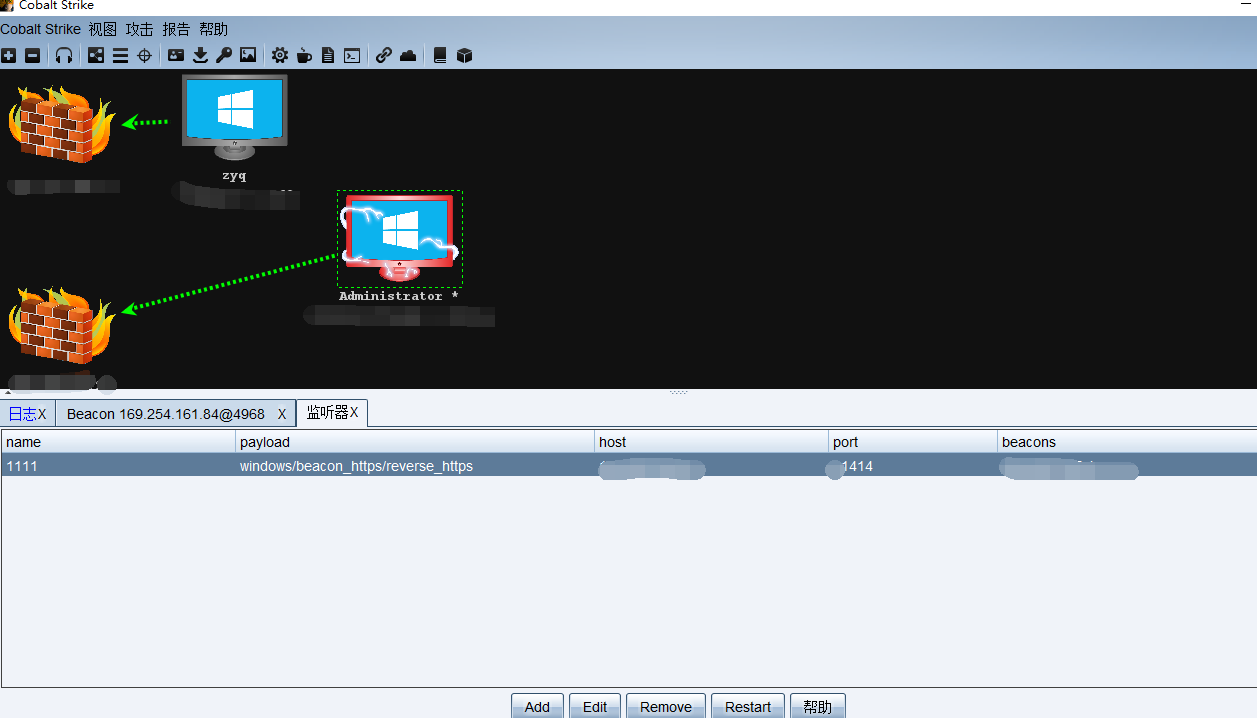Sort listeners by the payload column header

415,442
